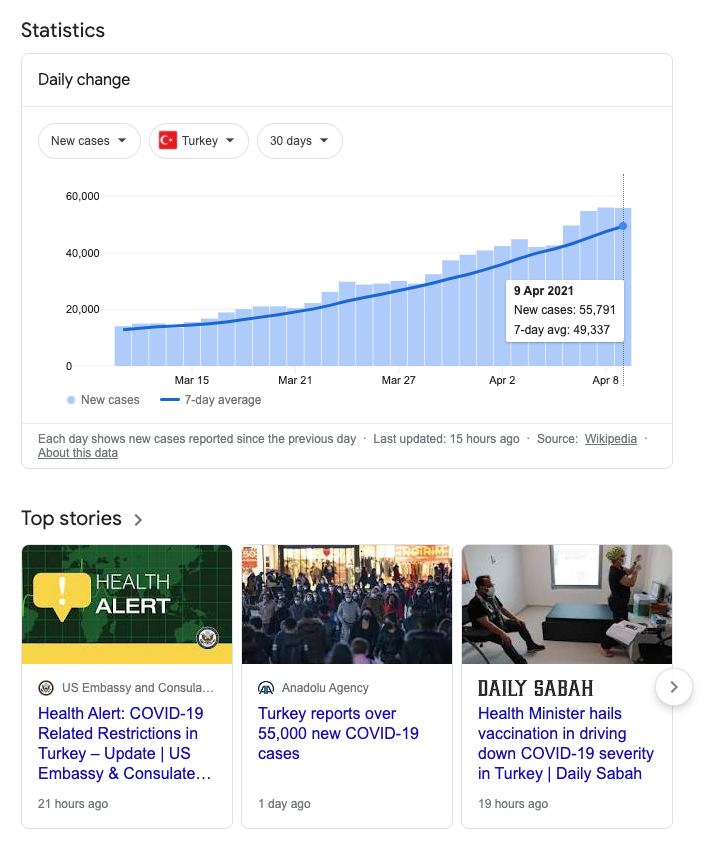Click the Daily change card title
The image size is (720, 866).
click(x=84, y=80)
